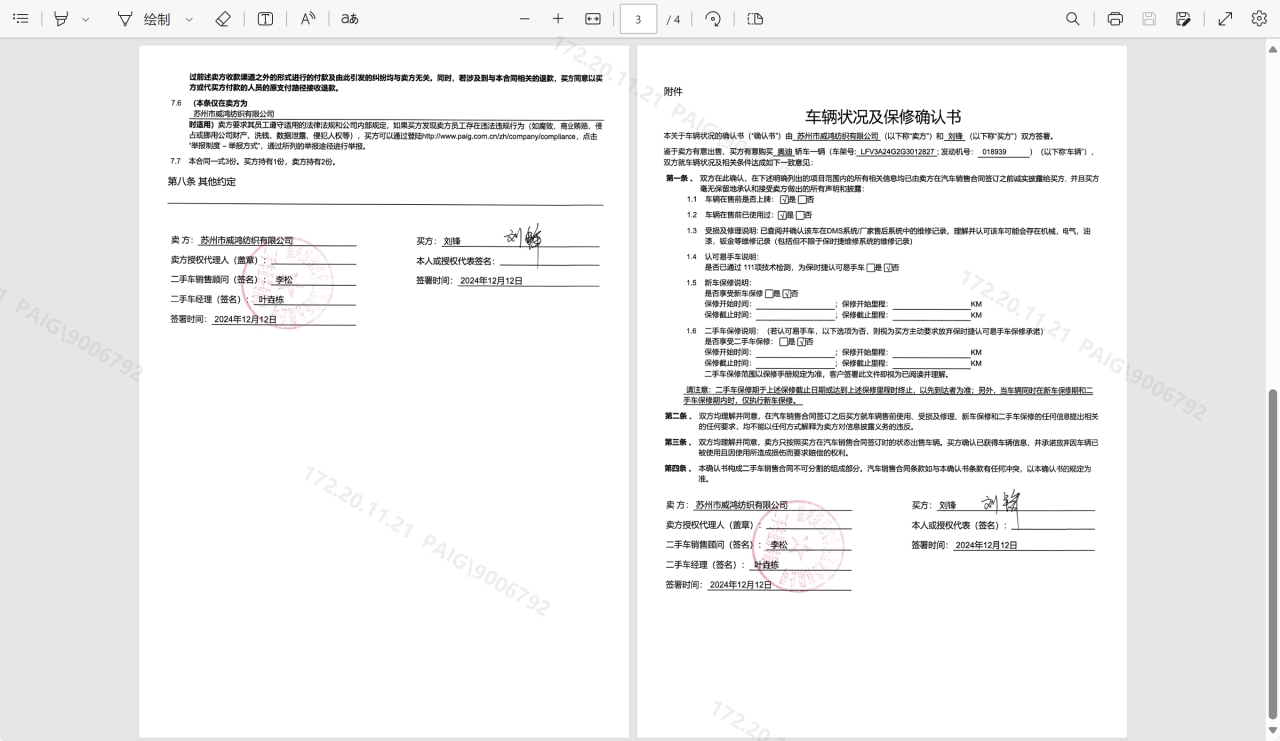The image size is (1280, 741).
Task: Add a text box with the T tool
Action: (x=265, y=19)
